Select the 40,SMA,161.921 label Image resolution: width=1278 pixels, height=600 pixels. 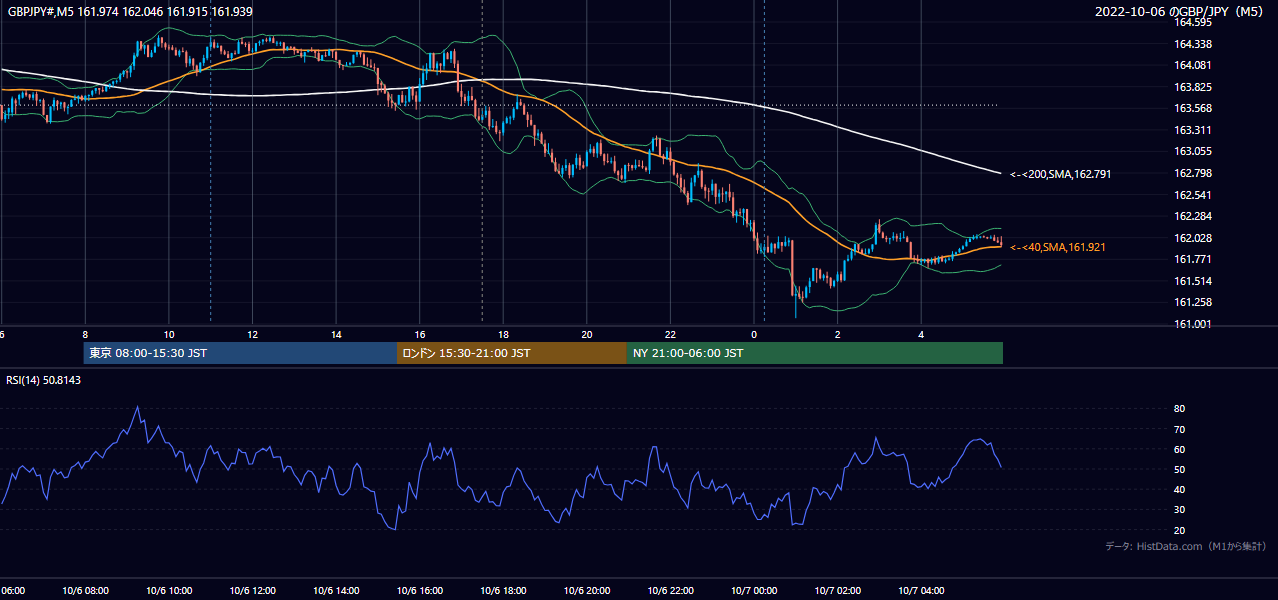[1058, 247]
